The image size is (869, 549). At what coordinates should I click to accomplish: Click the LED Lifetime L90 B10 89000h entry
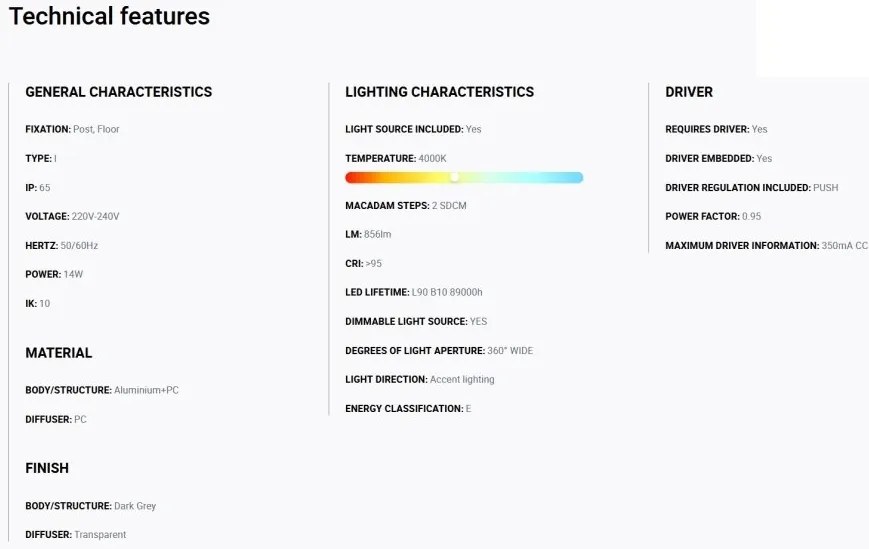(x=413, y=292)
